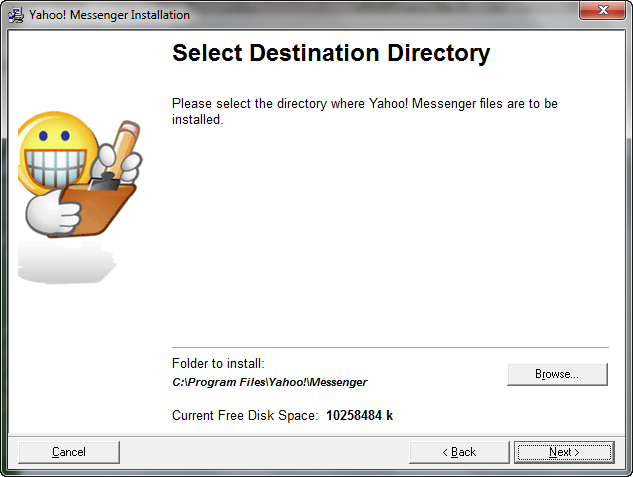Image resolution: width=633 pixels, height=477 pixels.
Task: Click the Yahoo! Messenger Installation title text
Action: pyautogui.click(x=109, y=16)
